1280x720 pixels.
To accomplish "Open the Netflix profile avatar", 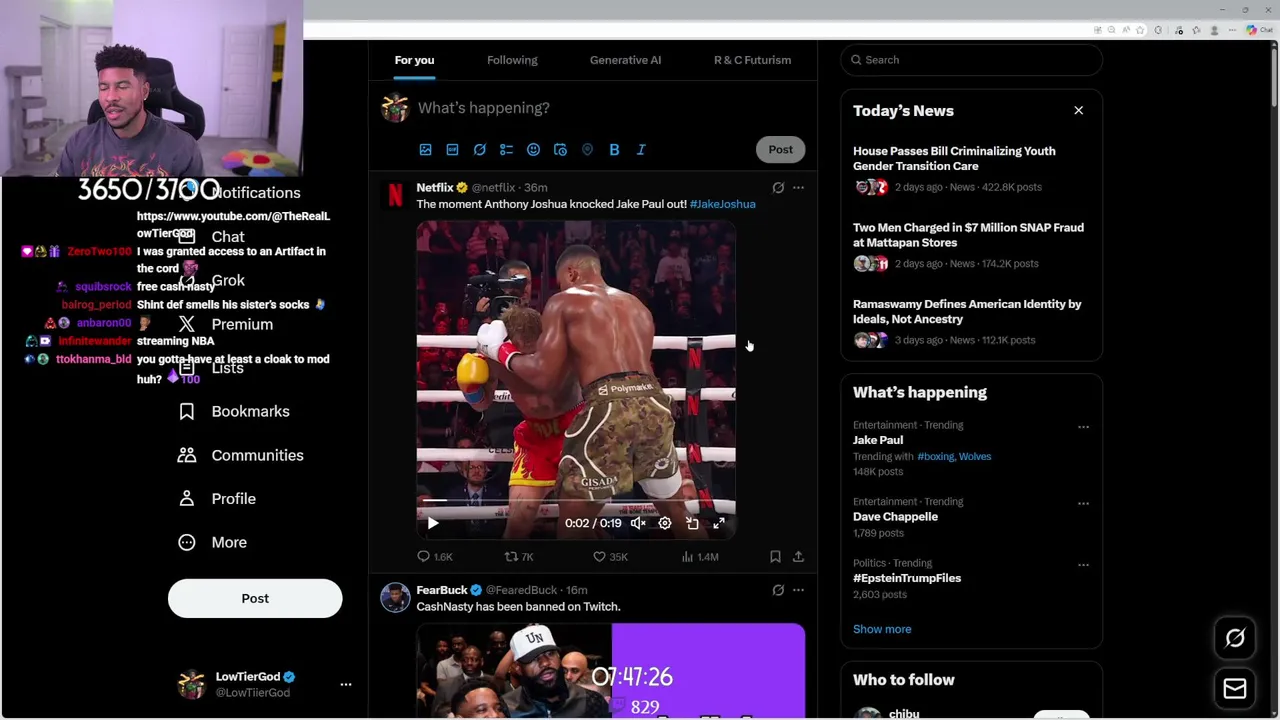I will point(395,195).
